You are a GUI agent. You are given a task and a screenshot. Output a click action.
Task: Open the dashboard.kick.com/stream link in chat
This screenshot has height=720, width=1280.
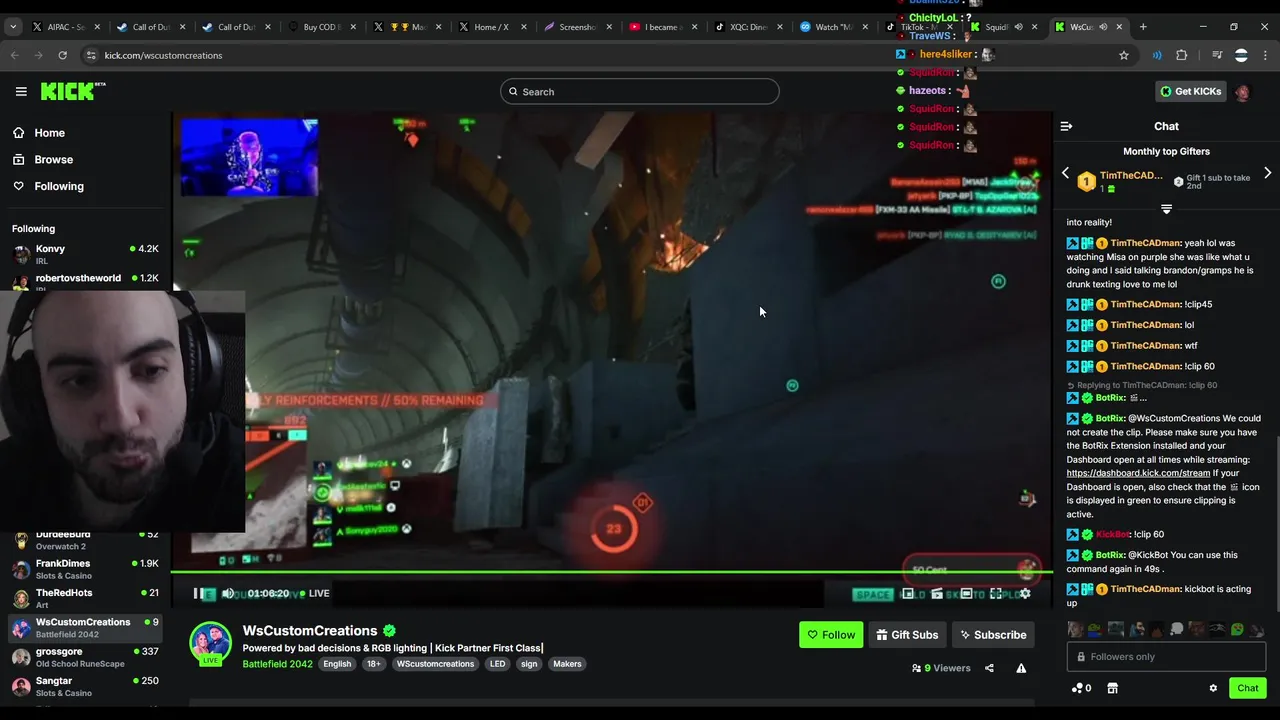point(1138,473)
